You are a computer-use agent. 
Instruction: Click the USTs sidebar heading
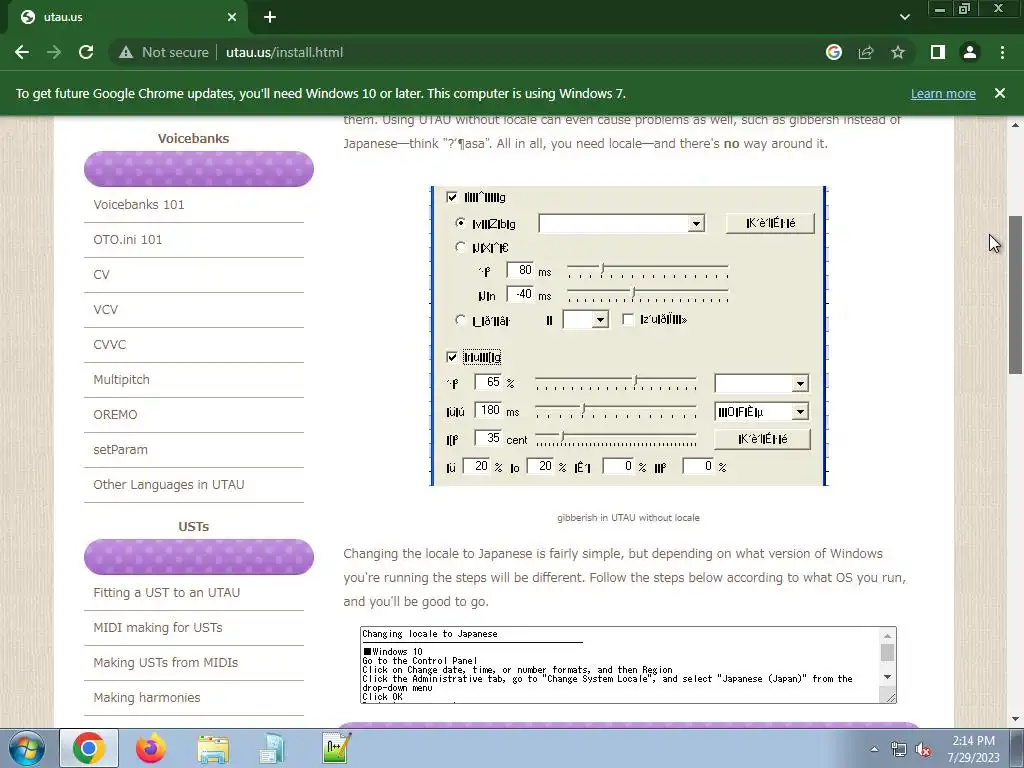coord(193,526)
